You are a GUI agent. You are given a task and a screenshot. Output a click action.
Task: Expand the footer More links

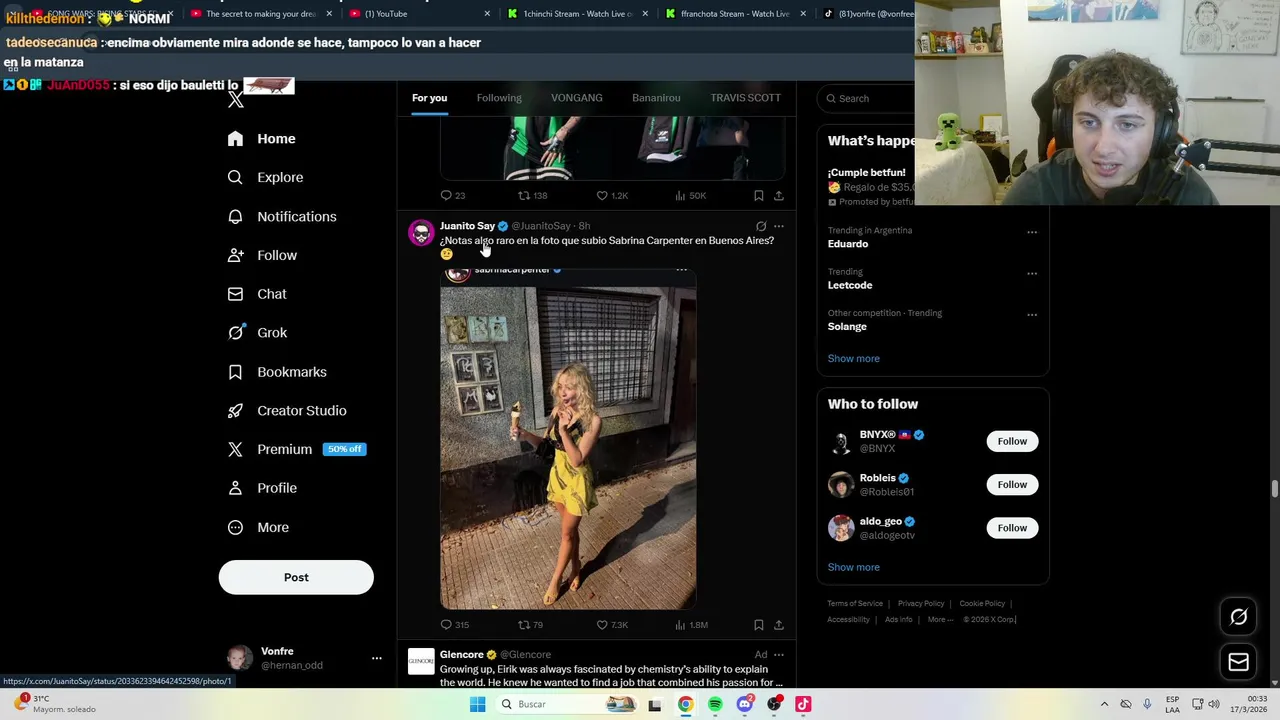tap(940, 619)
